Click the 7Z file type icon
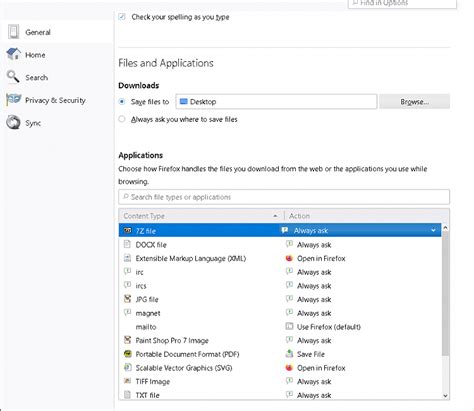474x411 pixels. coord(127,230)
